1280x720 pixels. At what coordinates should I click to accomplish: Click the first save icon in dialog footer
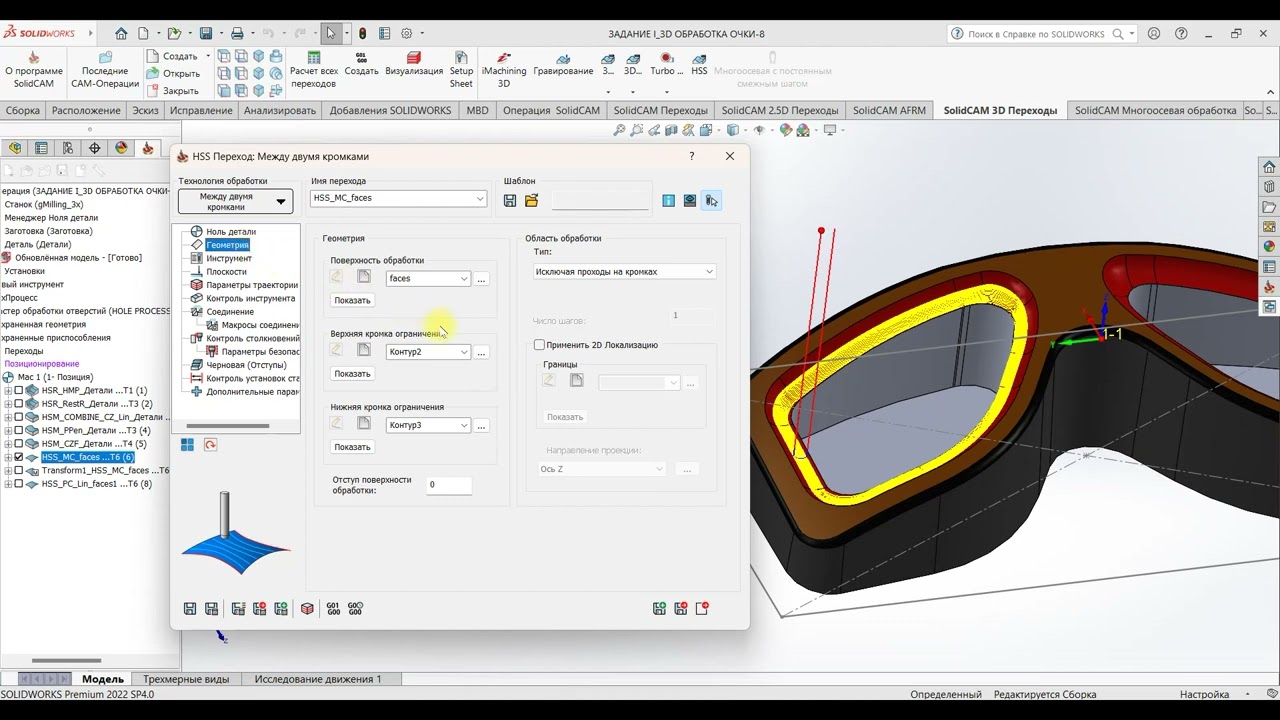tap(190, 608)
